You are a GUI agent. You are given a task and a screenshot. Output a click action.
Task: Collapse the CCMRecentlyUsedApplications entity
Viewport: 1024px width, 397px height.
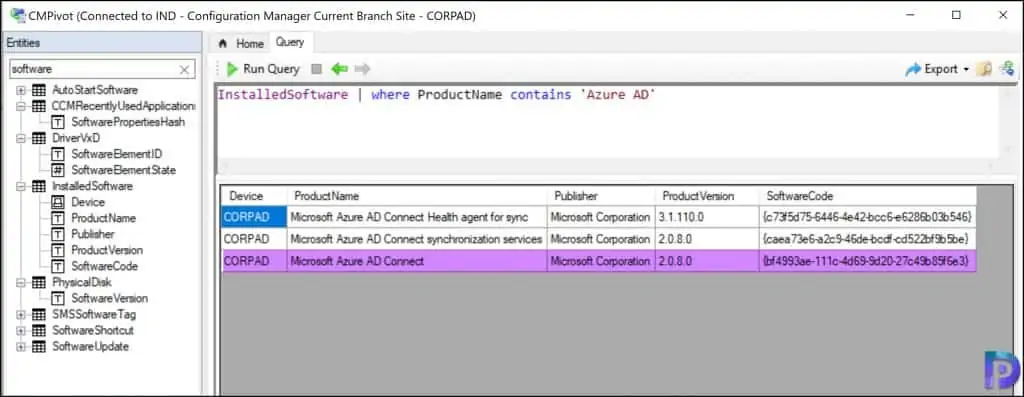coord(21,106)
